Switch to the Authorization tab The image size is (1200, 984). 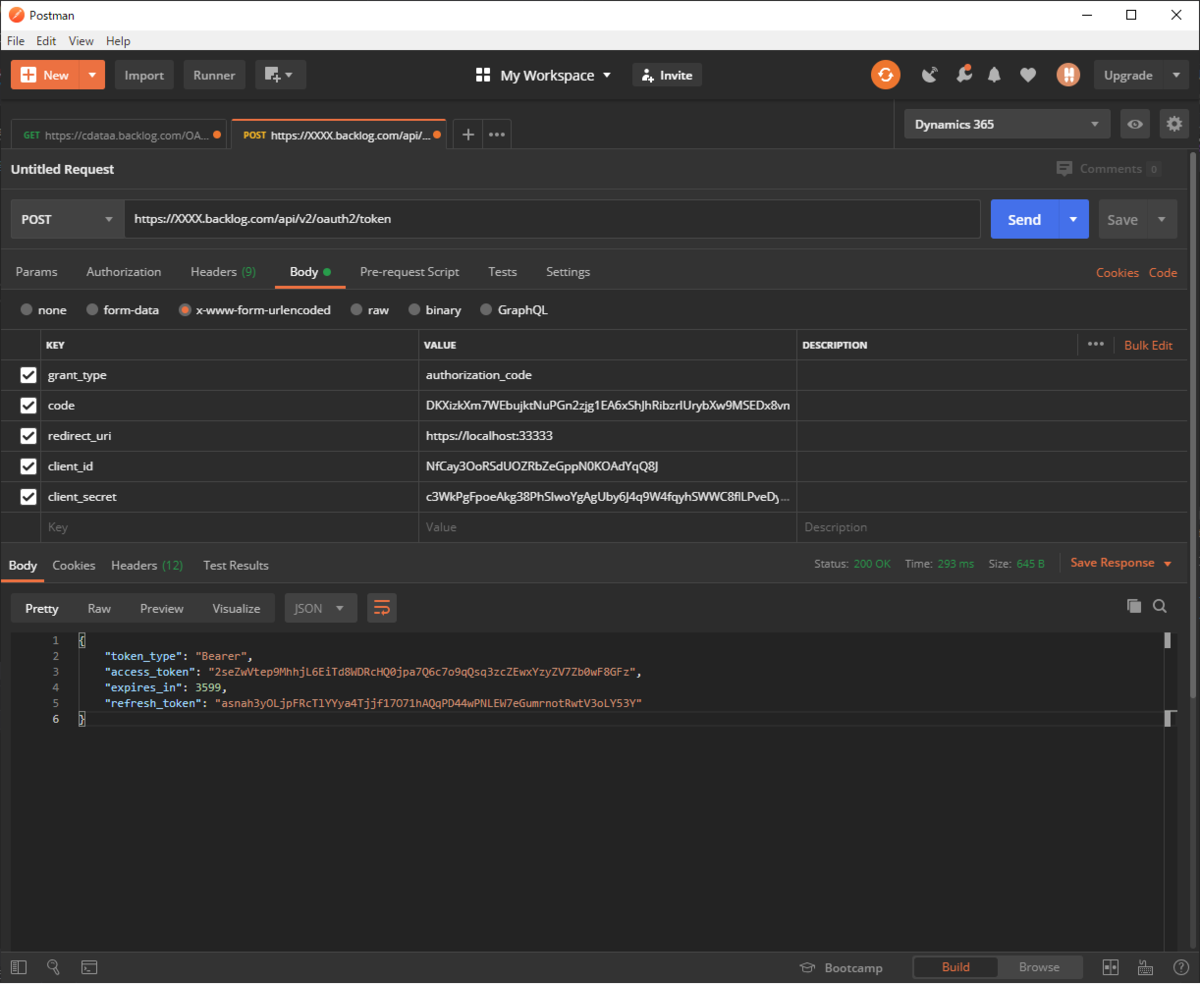pyautogui.click(x=124, y=272)
